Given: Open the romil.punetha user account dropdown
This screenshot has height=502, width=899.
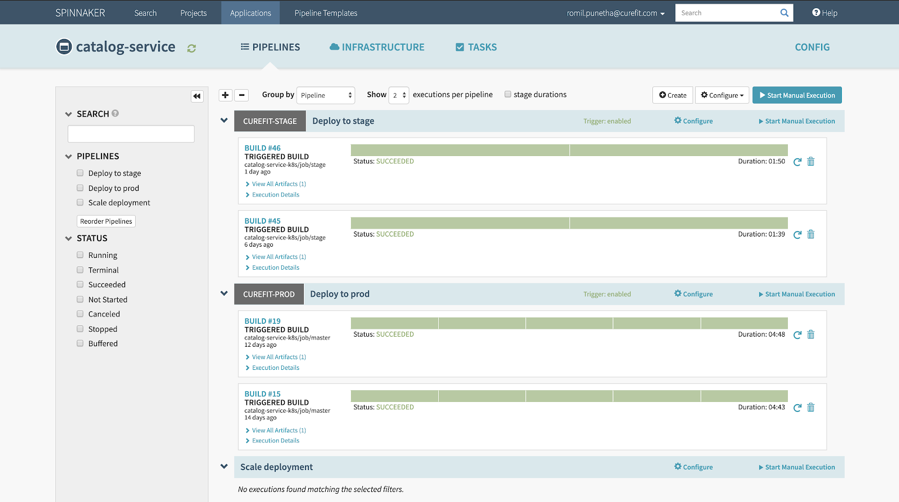Looking at the screenshot, I should (x=616, y=13).
